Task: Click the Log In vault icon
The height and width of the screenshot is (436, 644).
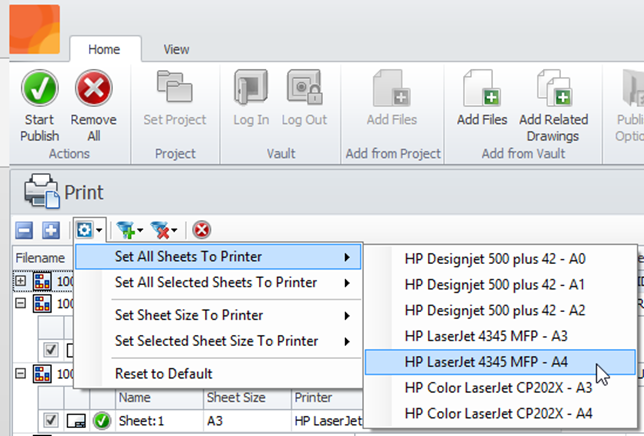Action: tap(251, 87)
